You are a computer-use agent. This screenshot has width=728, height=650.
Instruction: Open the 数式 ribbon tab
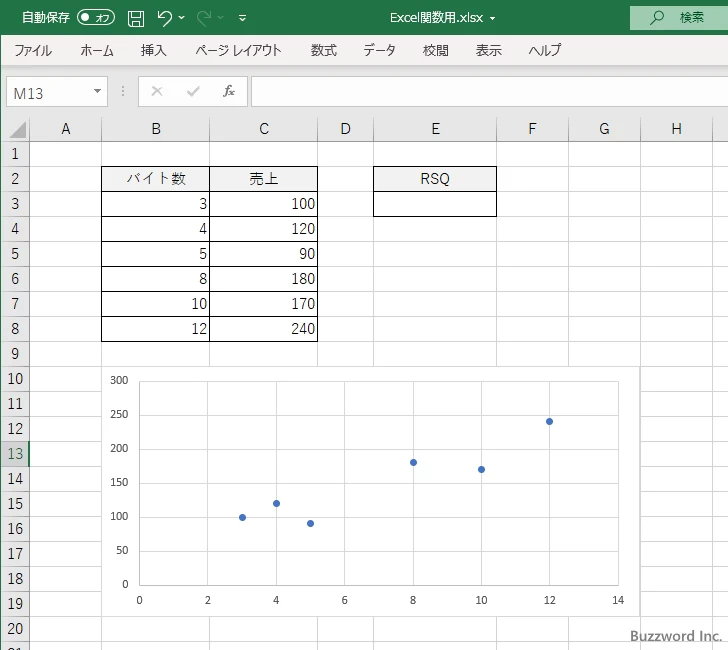pos(324,50)
